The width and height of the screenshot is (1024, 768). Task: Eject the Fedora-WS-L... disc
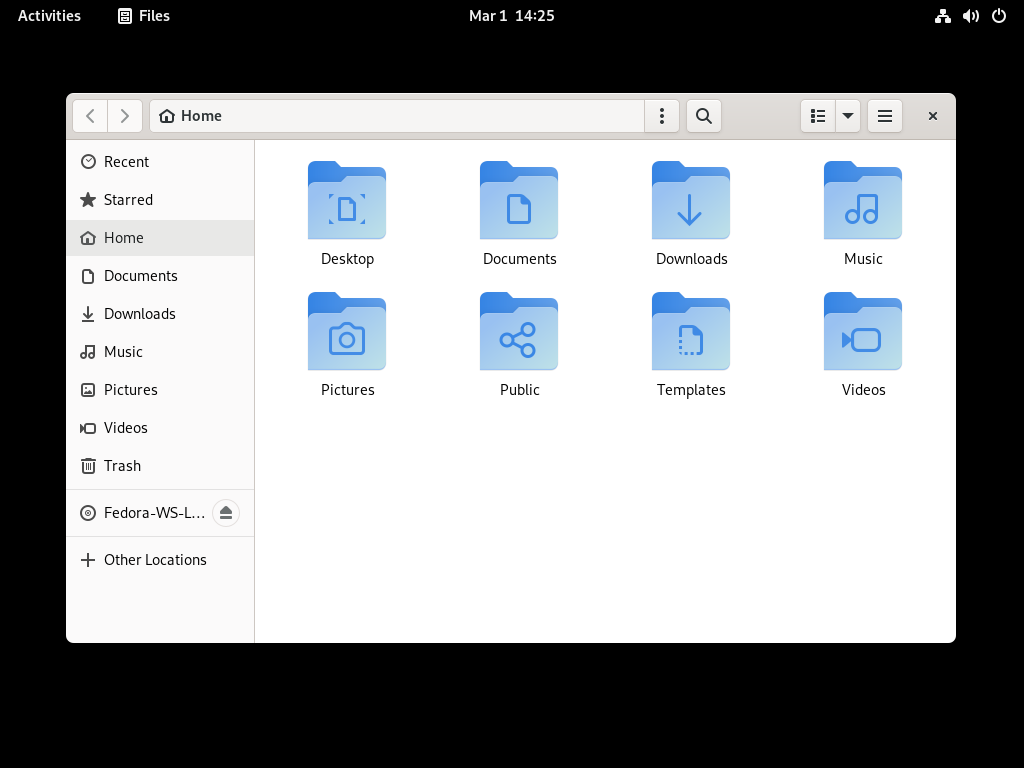(226, 513)
